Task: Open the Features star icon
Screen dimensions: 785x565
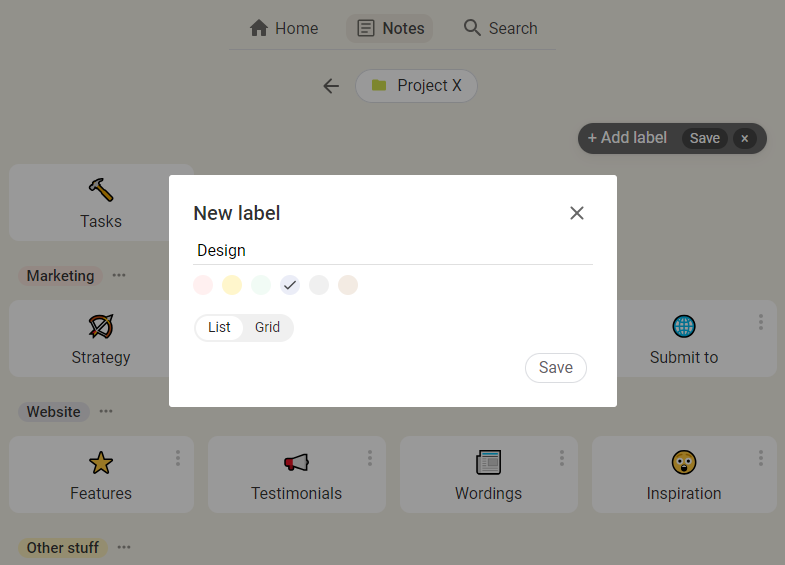Action: (101, 462)
